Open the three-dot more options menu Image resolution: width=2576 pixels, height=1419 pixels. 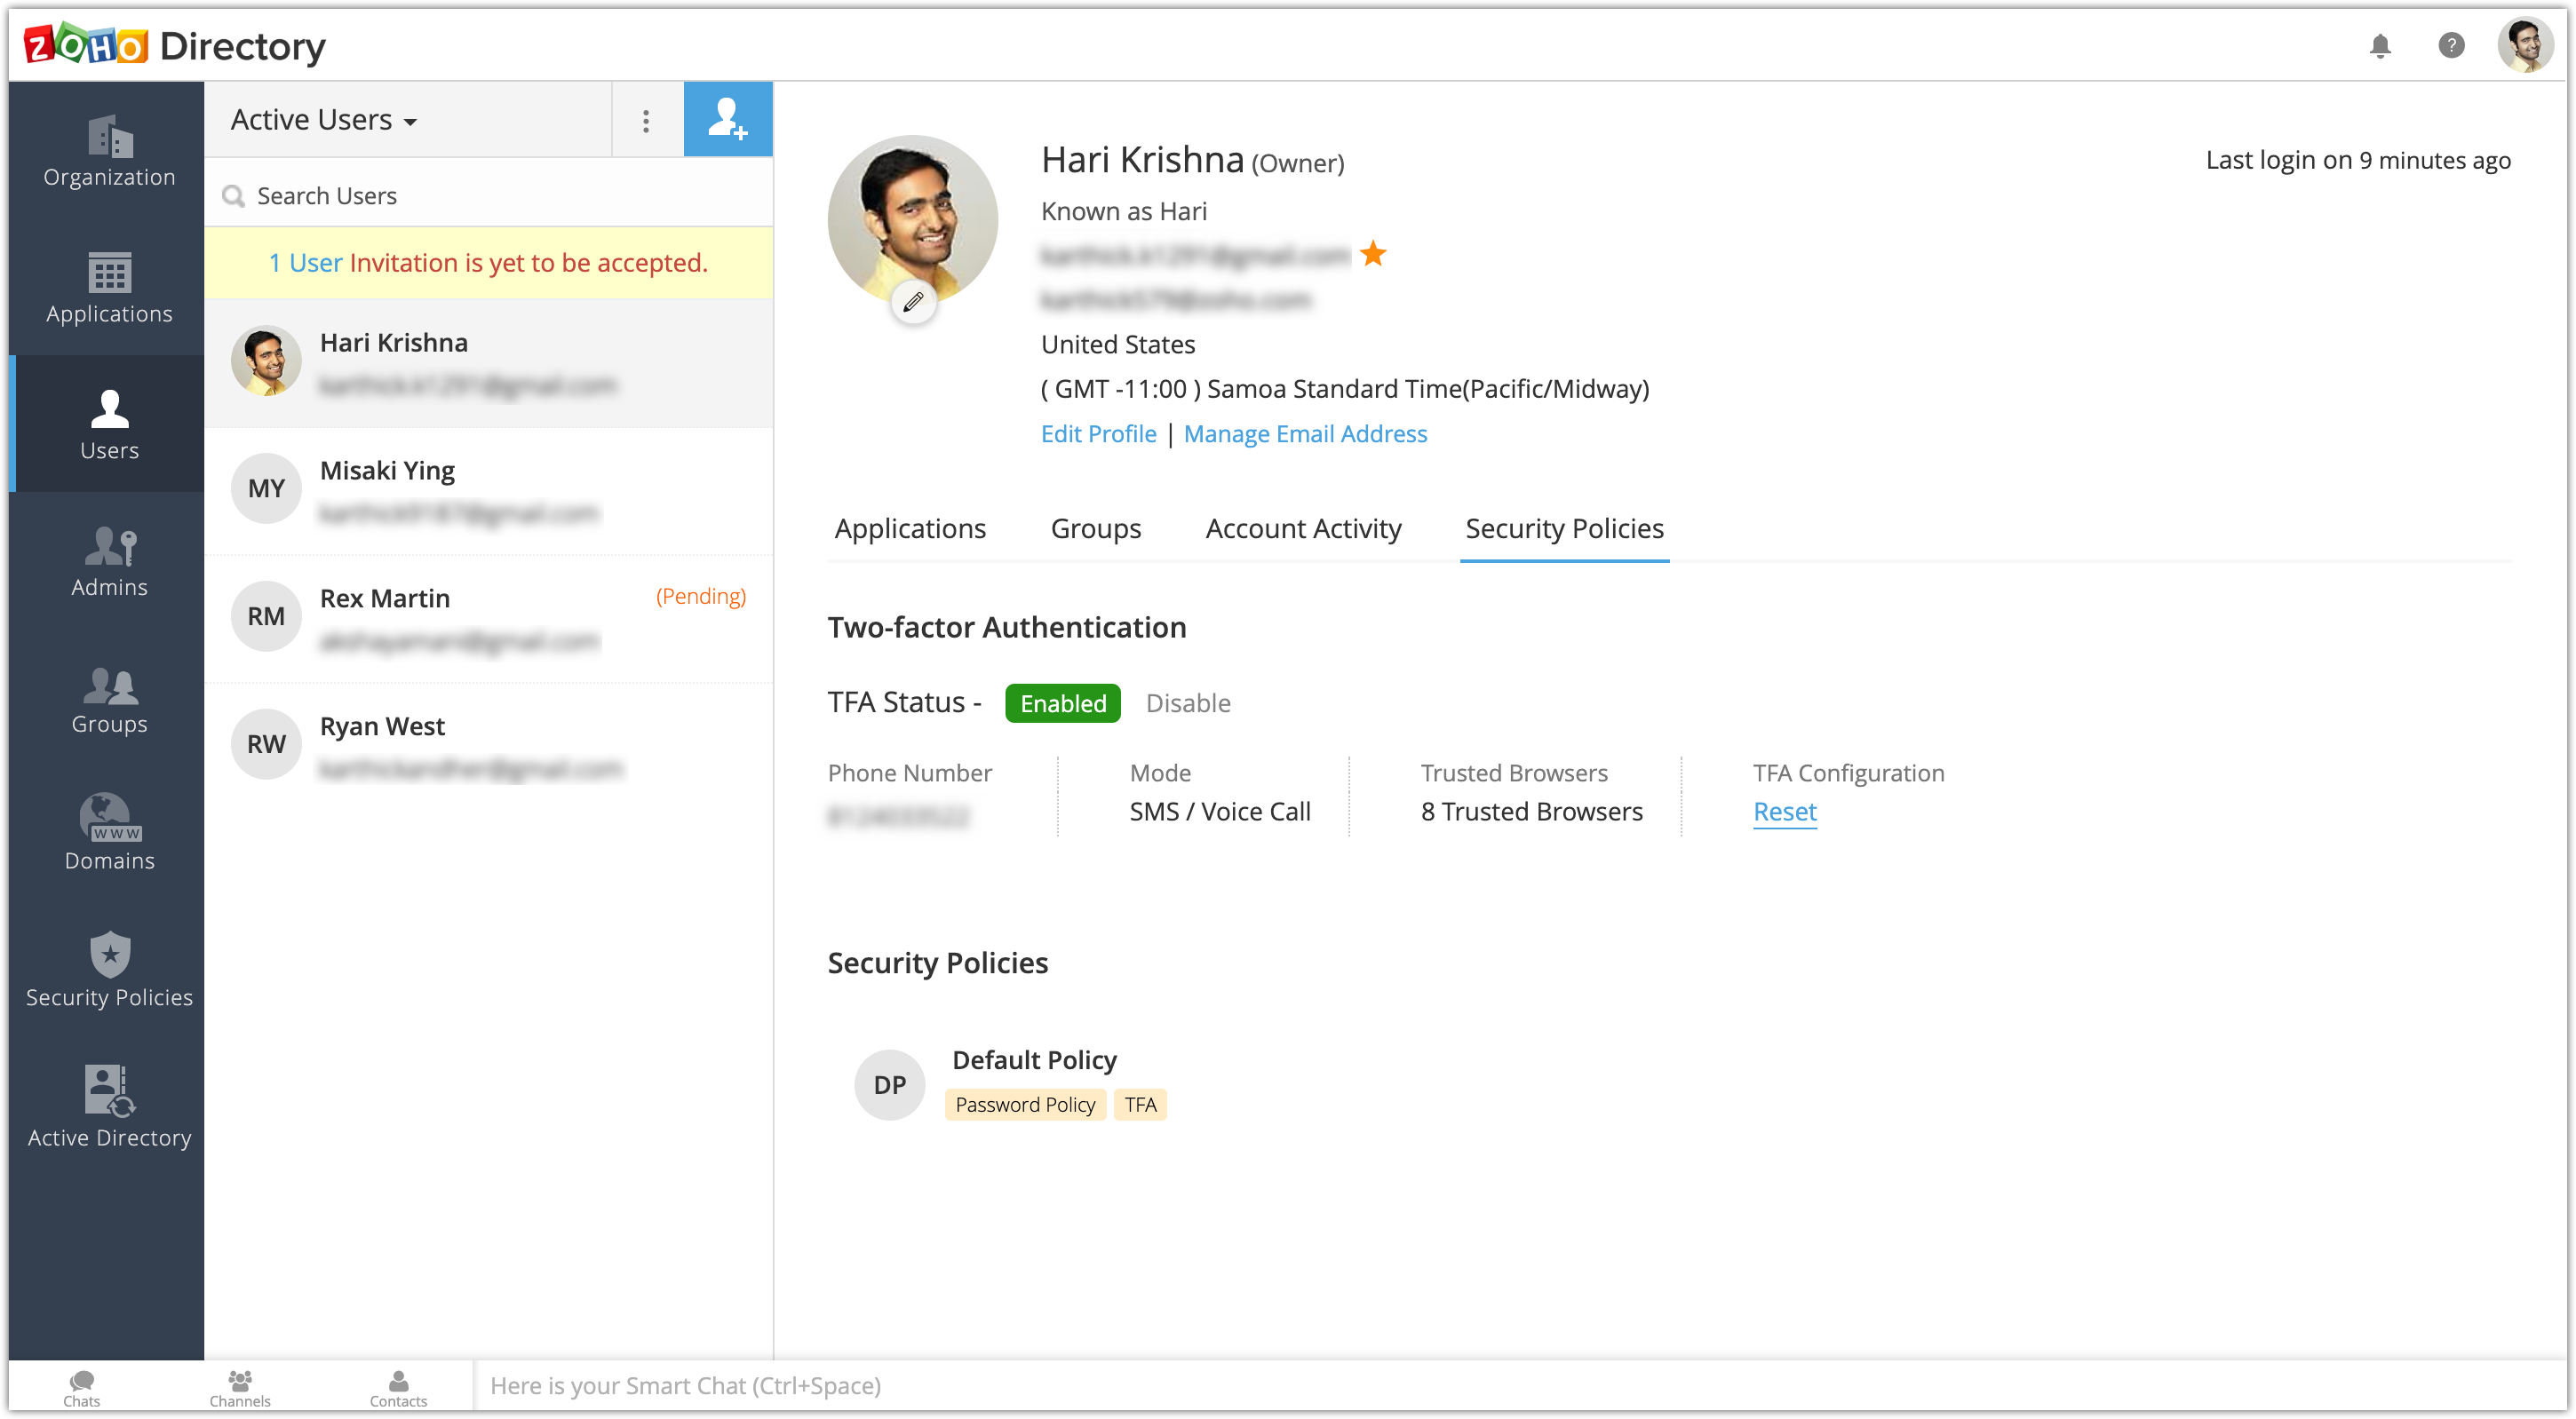click(646, 120)
